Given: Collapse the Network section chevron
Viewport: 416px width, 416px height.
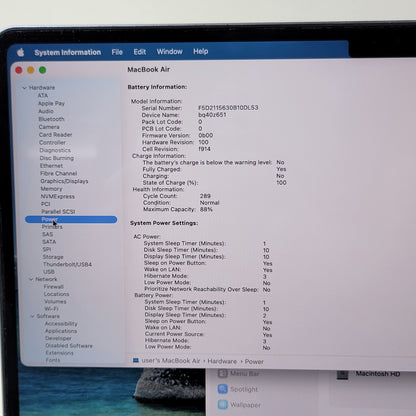Looking at the screenshot, I should [x=31, y=279].
